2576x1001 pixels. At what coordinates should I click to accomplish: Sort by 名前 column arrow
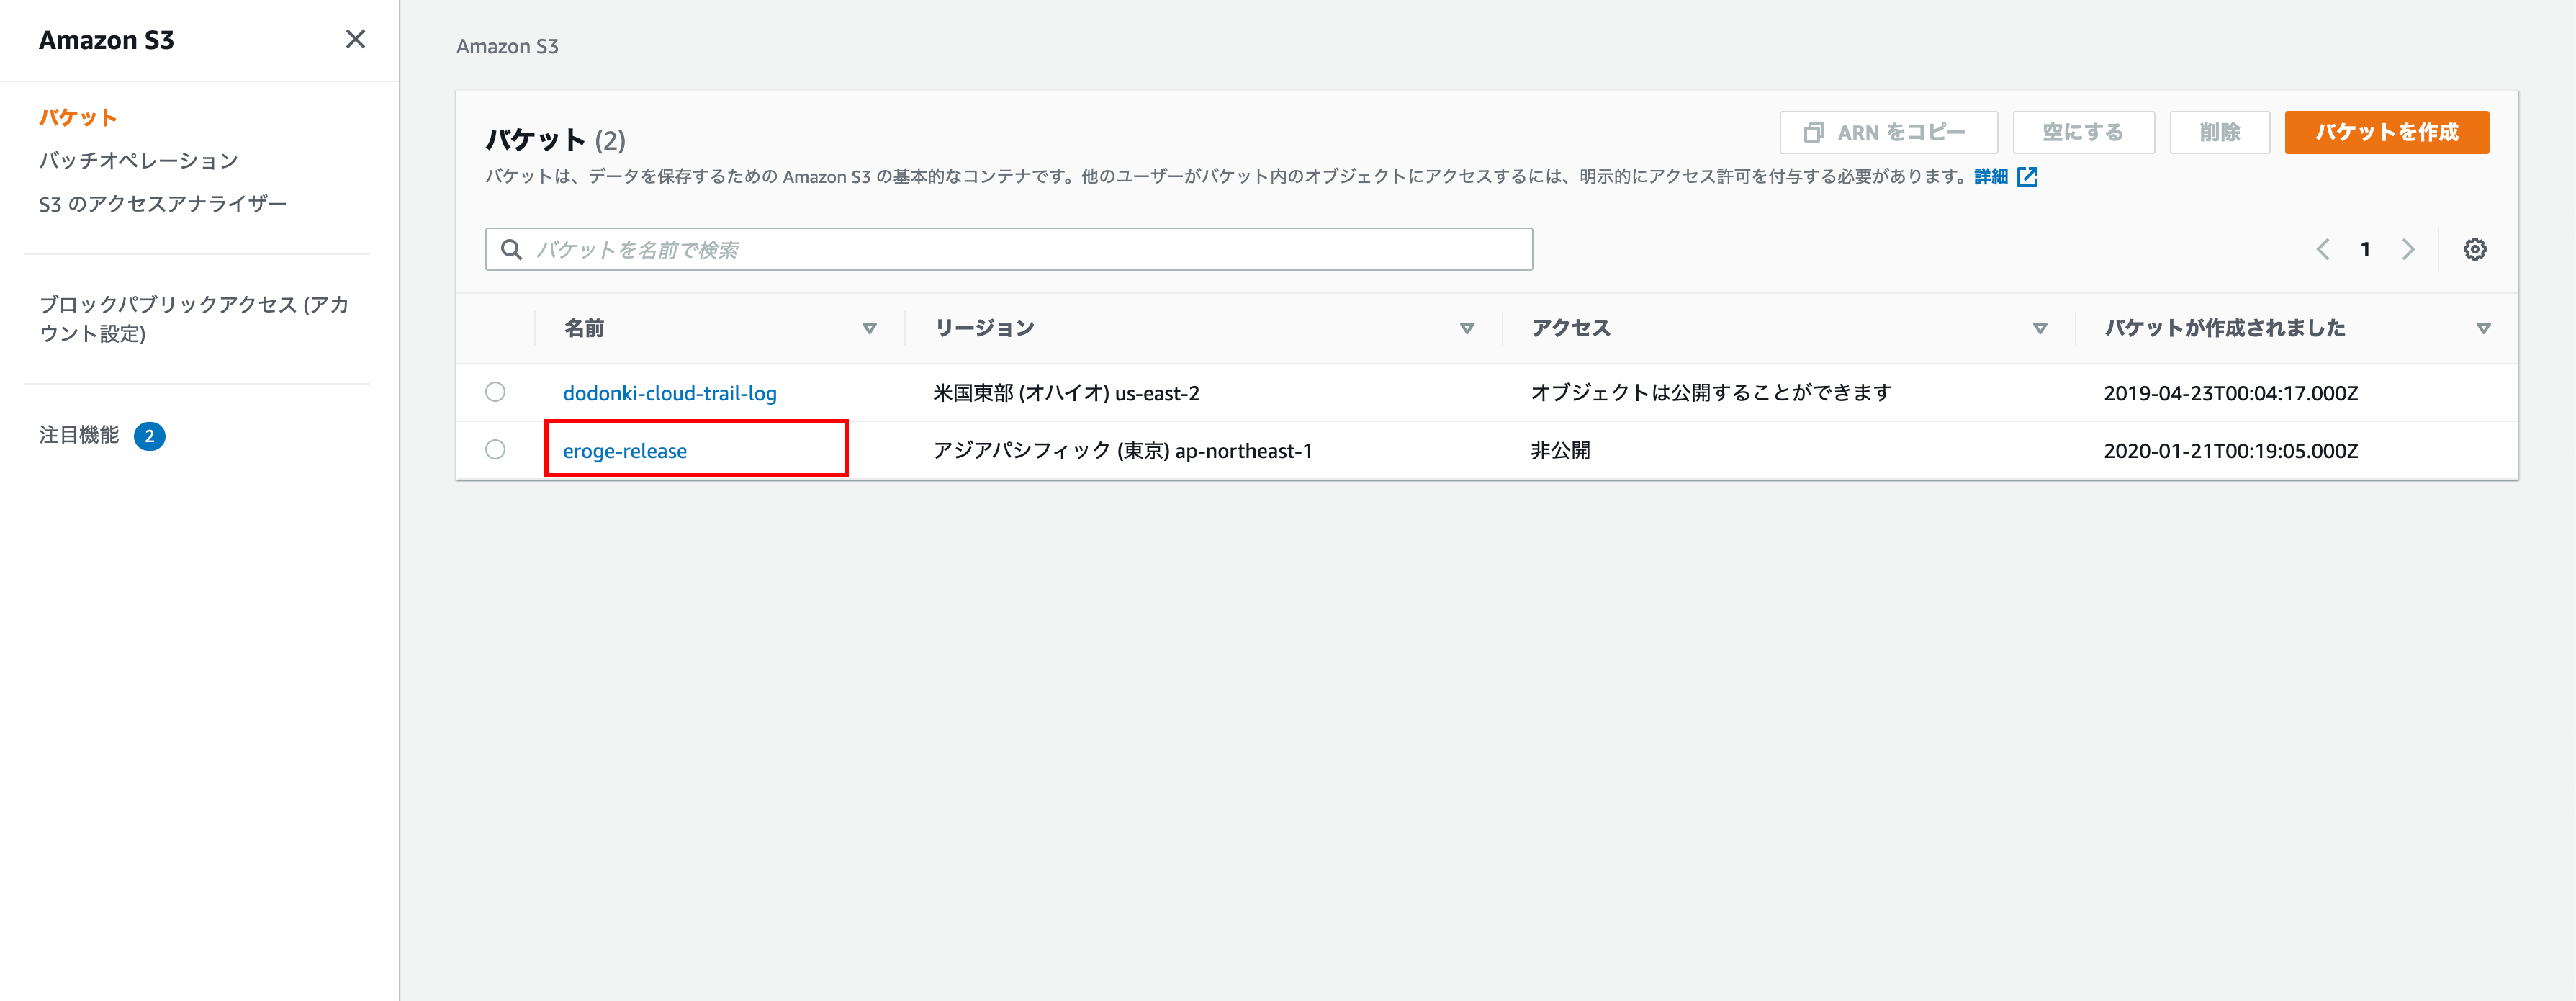(869, 328)
